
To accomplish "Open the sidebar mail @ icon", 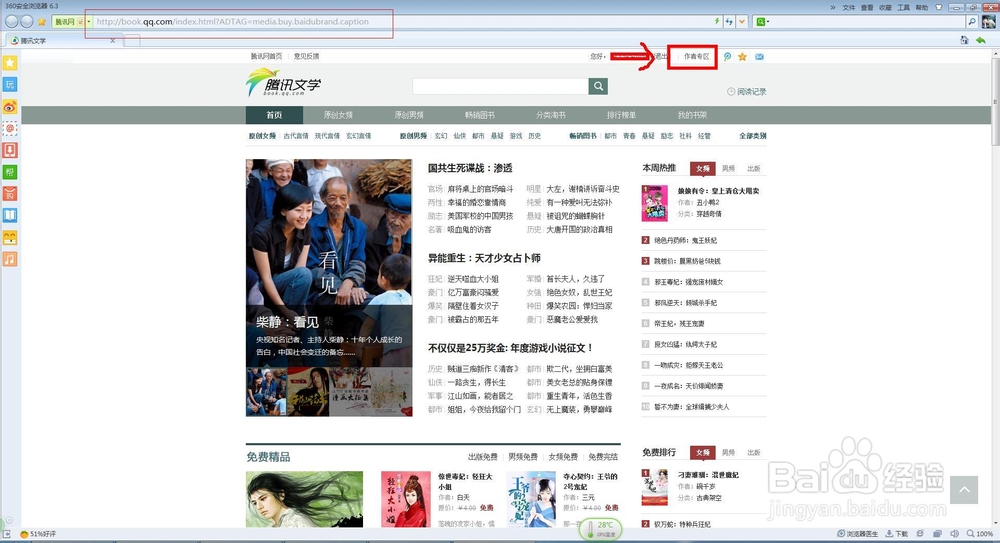I will click(10, 128).
